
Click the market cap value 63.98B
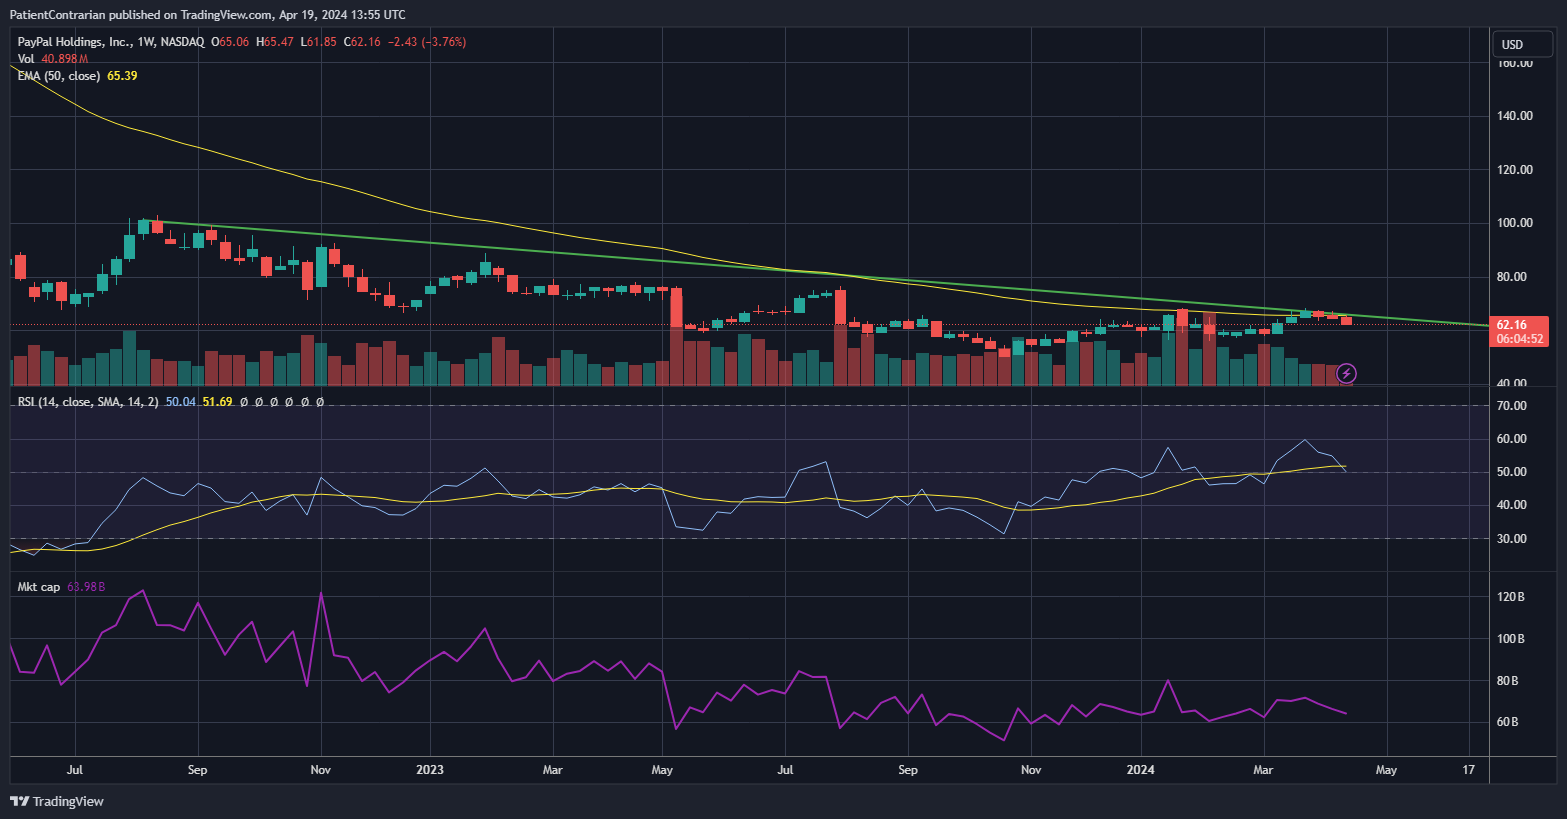click(x=86, y=587)
